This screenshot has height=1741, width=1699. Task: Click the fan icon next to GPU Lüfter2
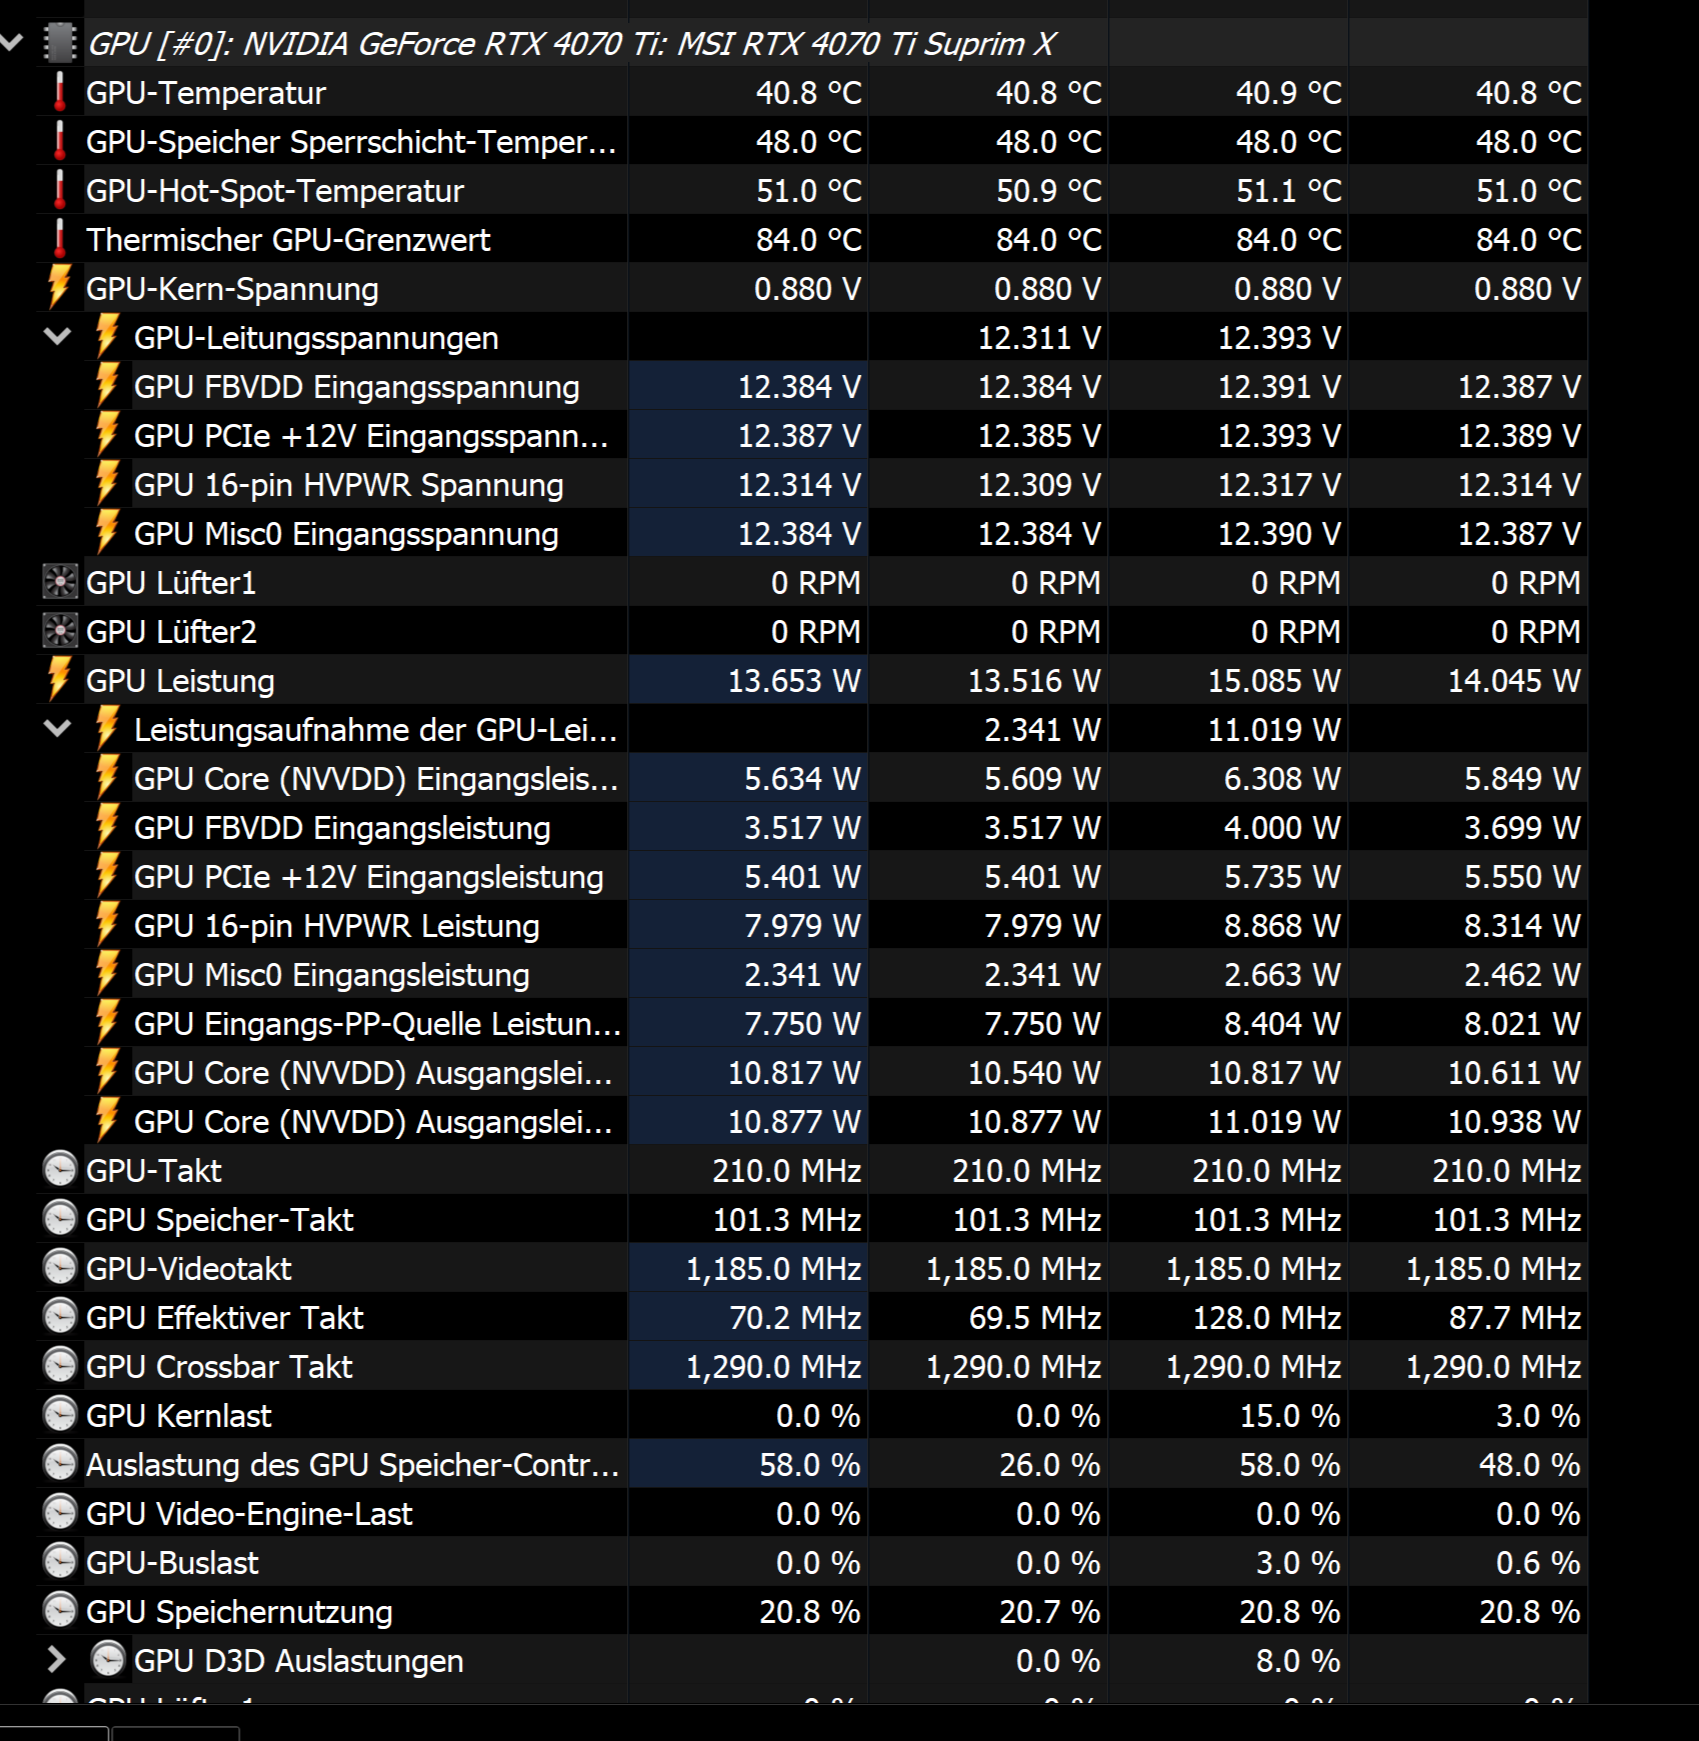point(58,631)
